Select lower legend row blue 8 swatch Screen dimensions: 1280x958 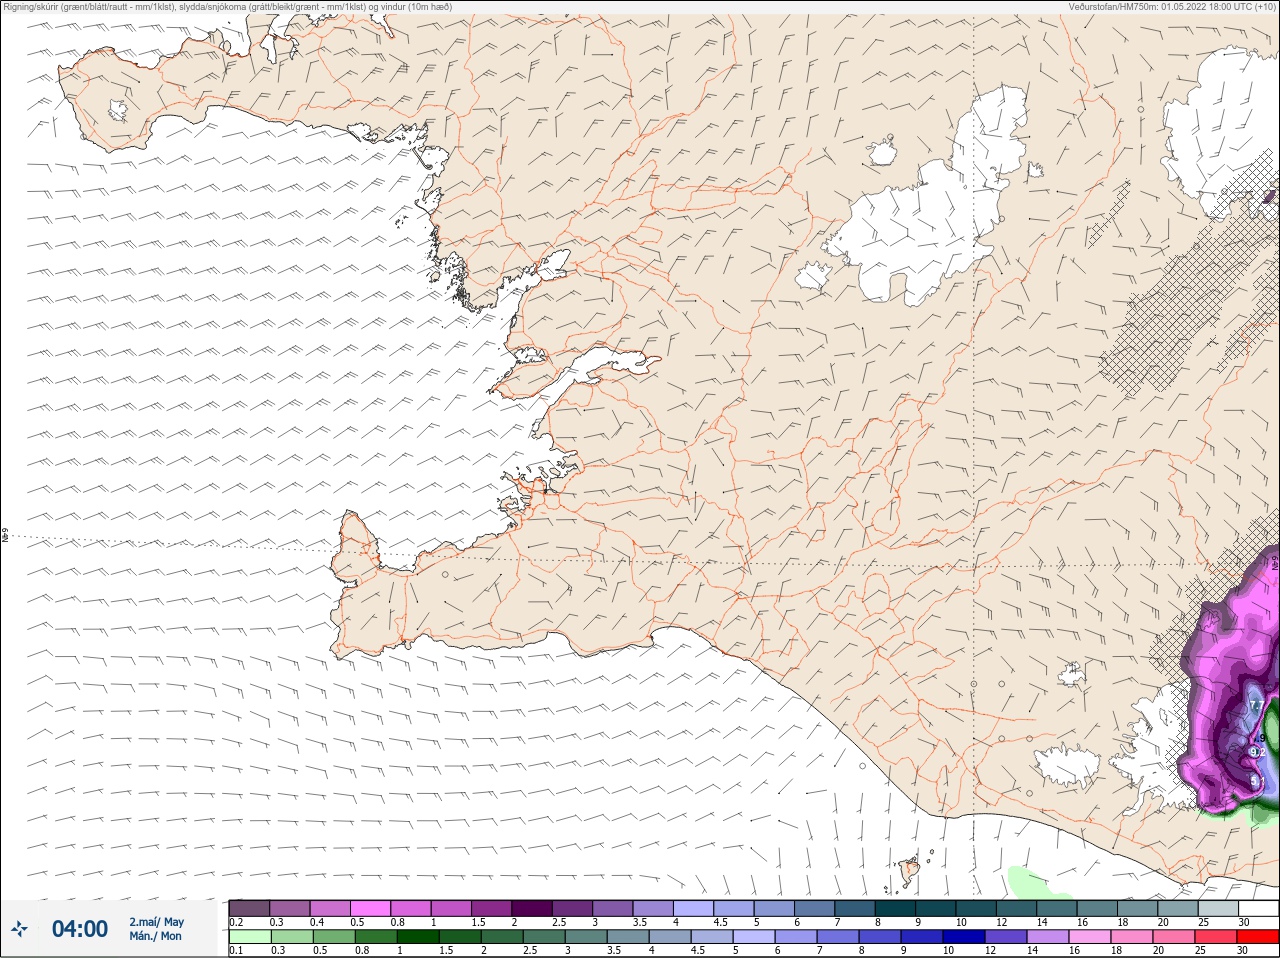click(882, 937)
